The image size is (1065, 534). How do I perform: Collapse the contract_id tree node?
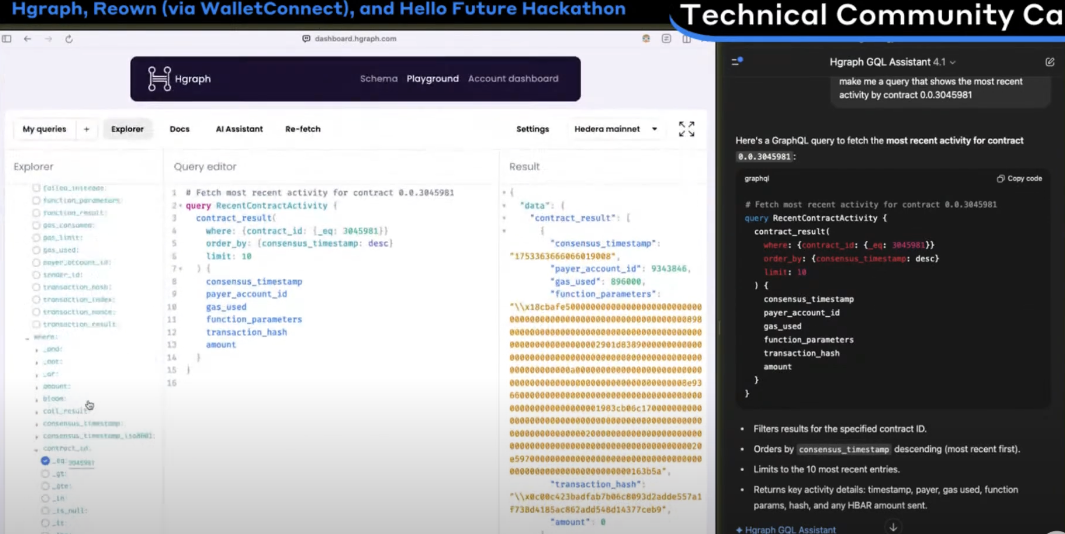click(37, 449)
